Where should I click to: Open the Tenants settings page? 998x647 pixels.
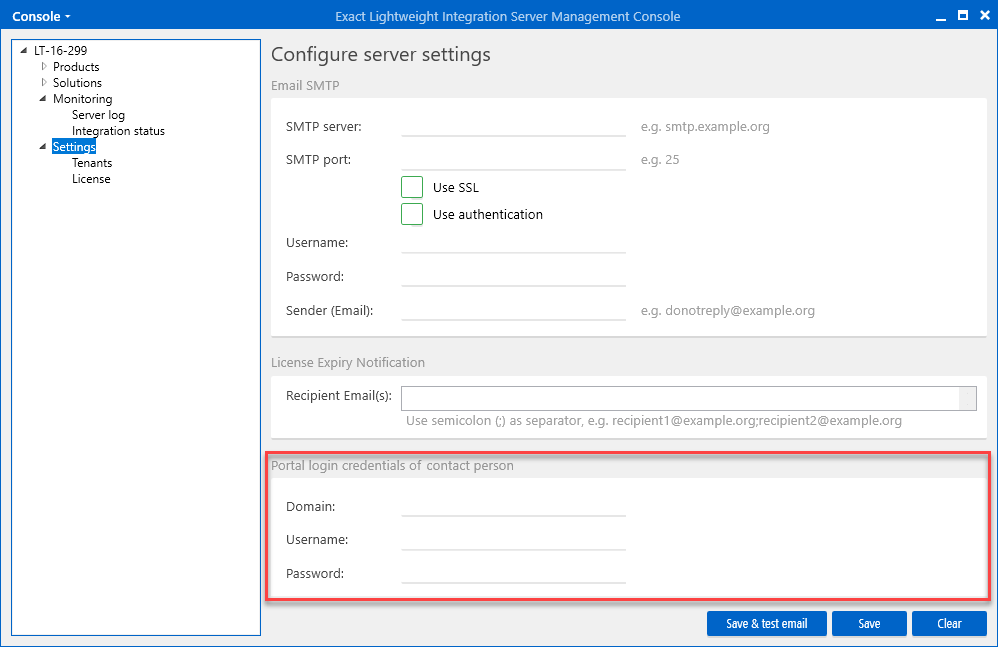(92, 163)
